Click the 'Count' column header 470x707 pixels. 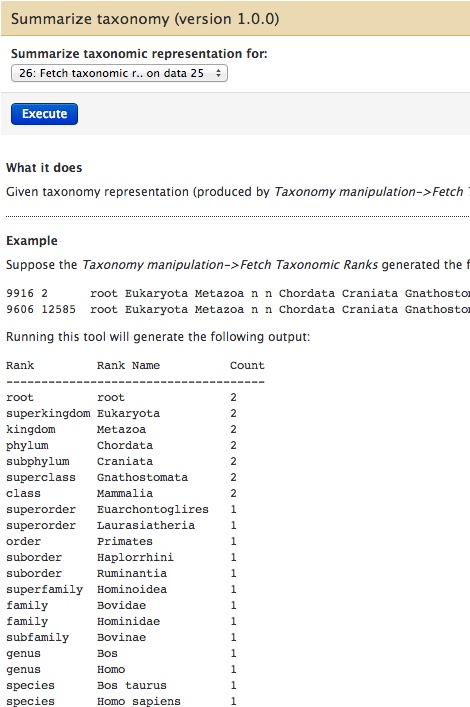tap(247, 365)
